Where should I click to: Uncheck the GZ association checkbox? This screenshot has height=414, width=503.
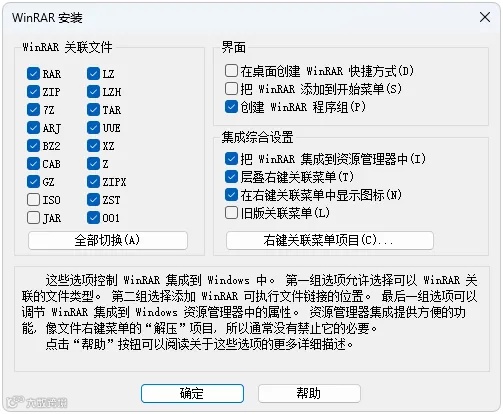click(x=33, y=182)
